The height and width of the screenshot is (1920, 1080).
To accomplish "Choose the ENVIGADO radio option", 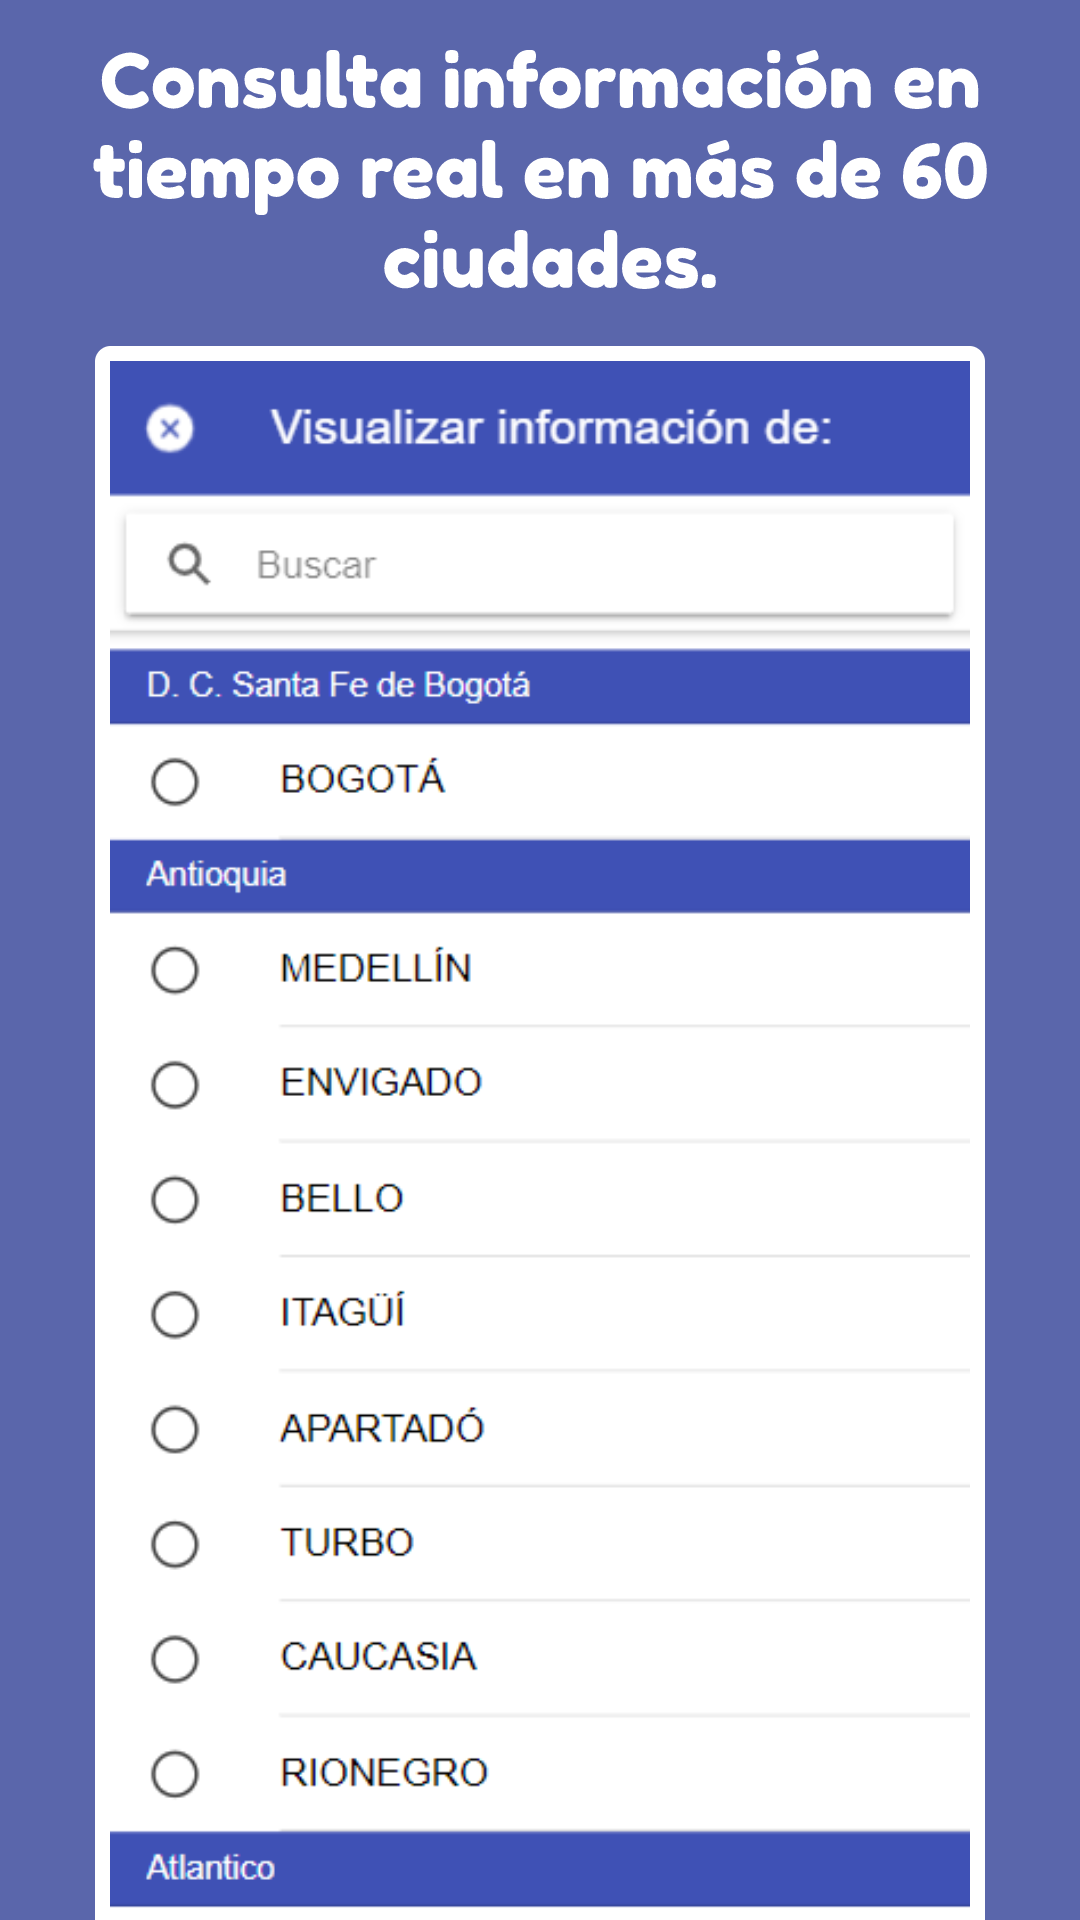I will click(175, 1085).
